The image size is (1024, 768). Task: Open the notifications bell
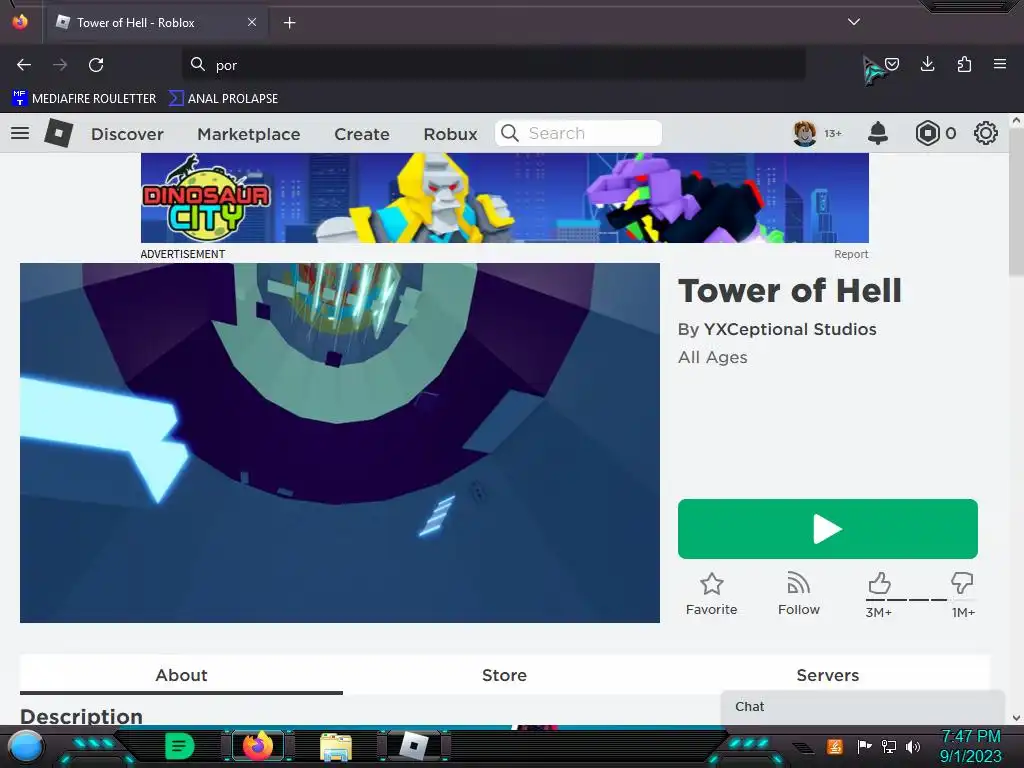pos(878,133)
